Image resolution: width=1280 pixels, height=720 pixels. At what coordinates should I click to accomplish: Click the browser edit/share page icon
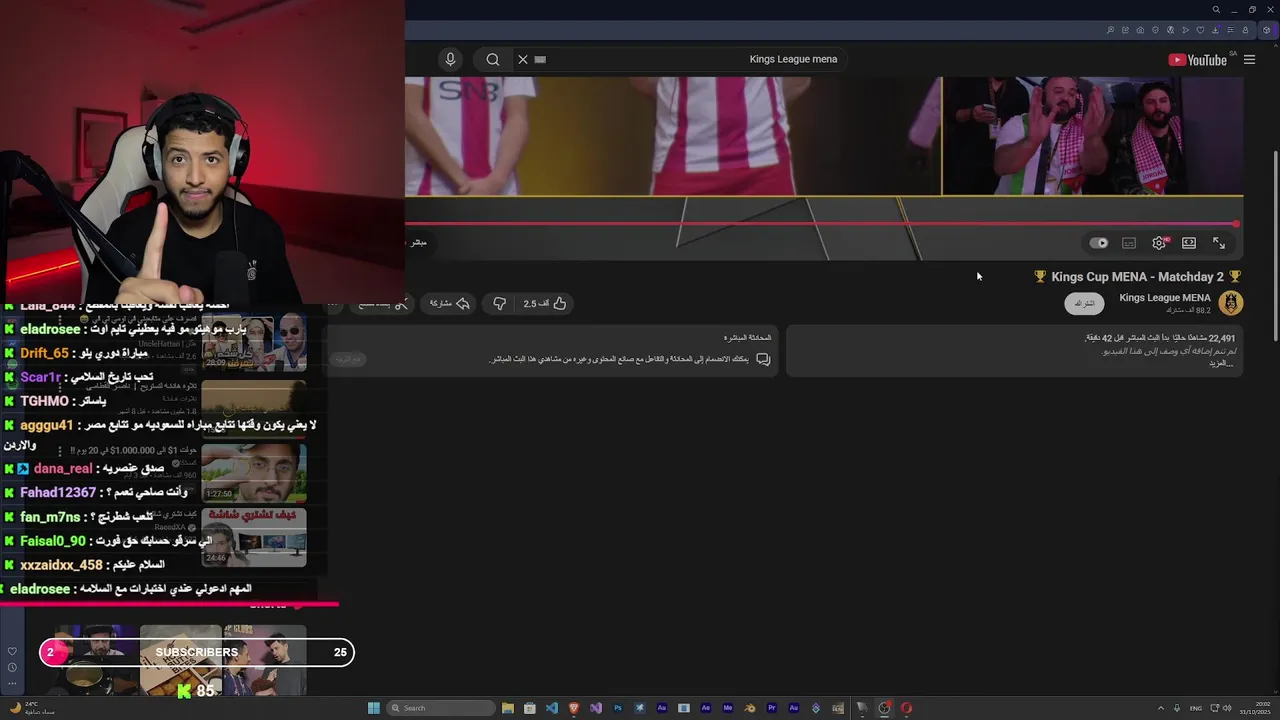[1125, 30]
